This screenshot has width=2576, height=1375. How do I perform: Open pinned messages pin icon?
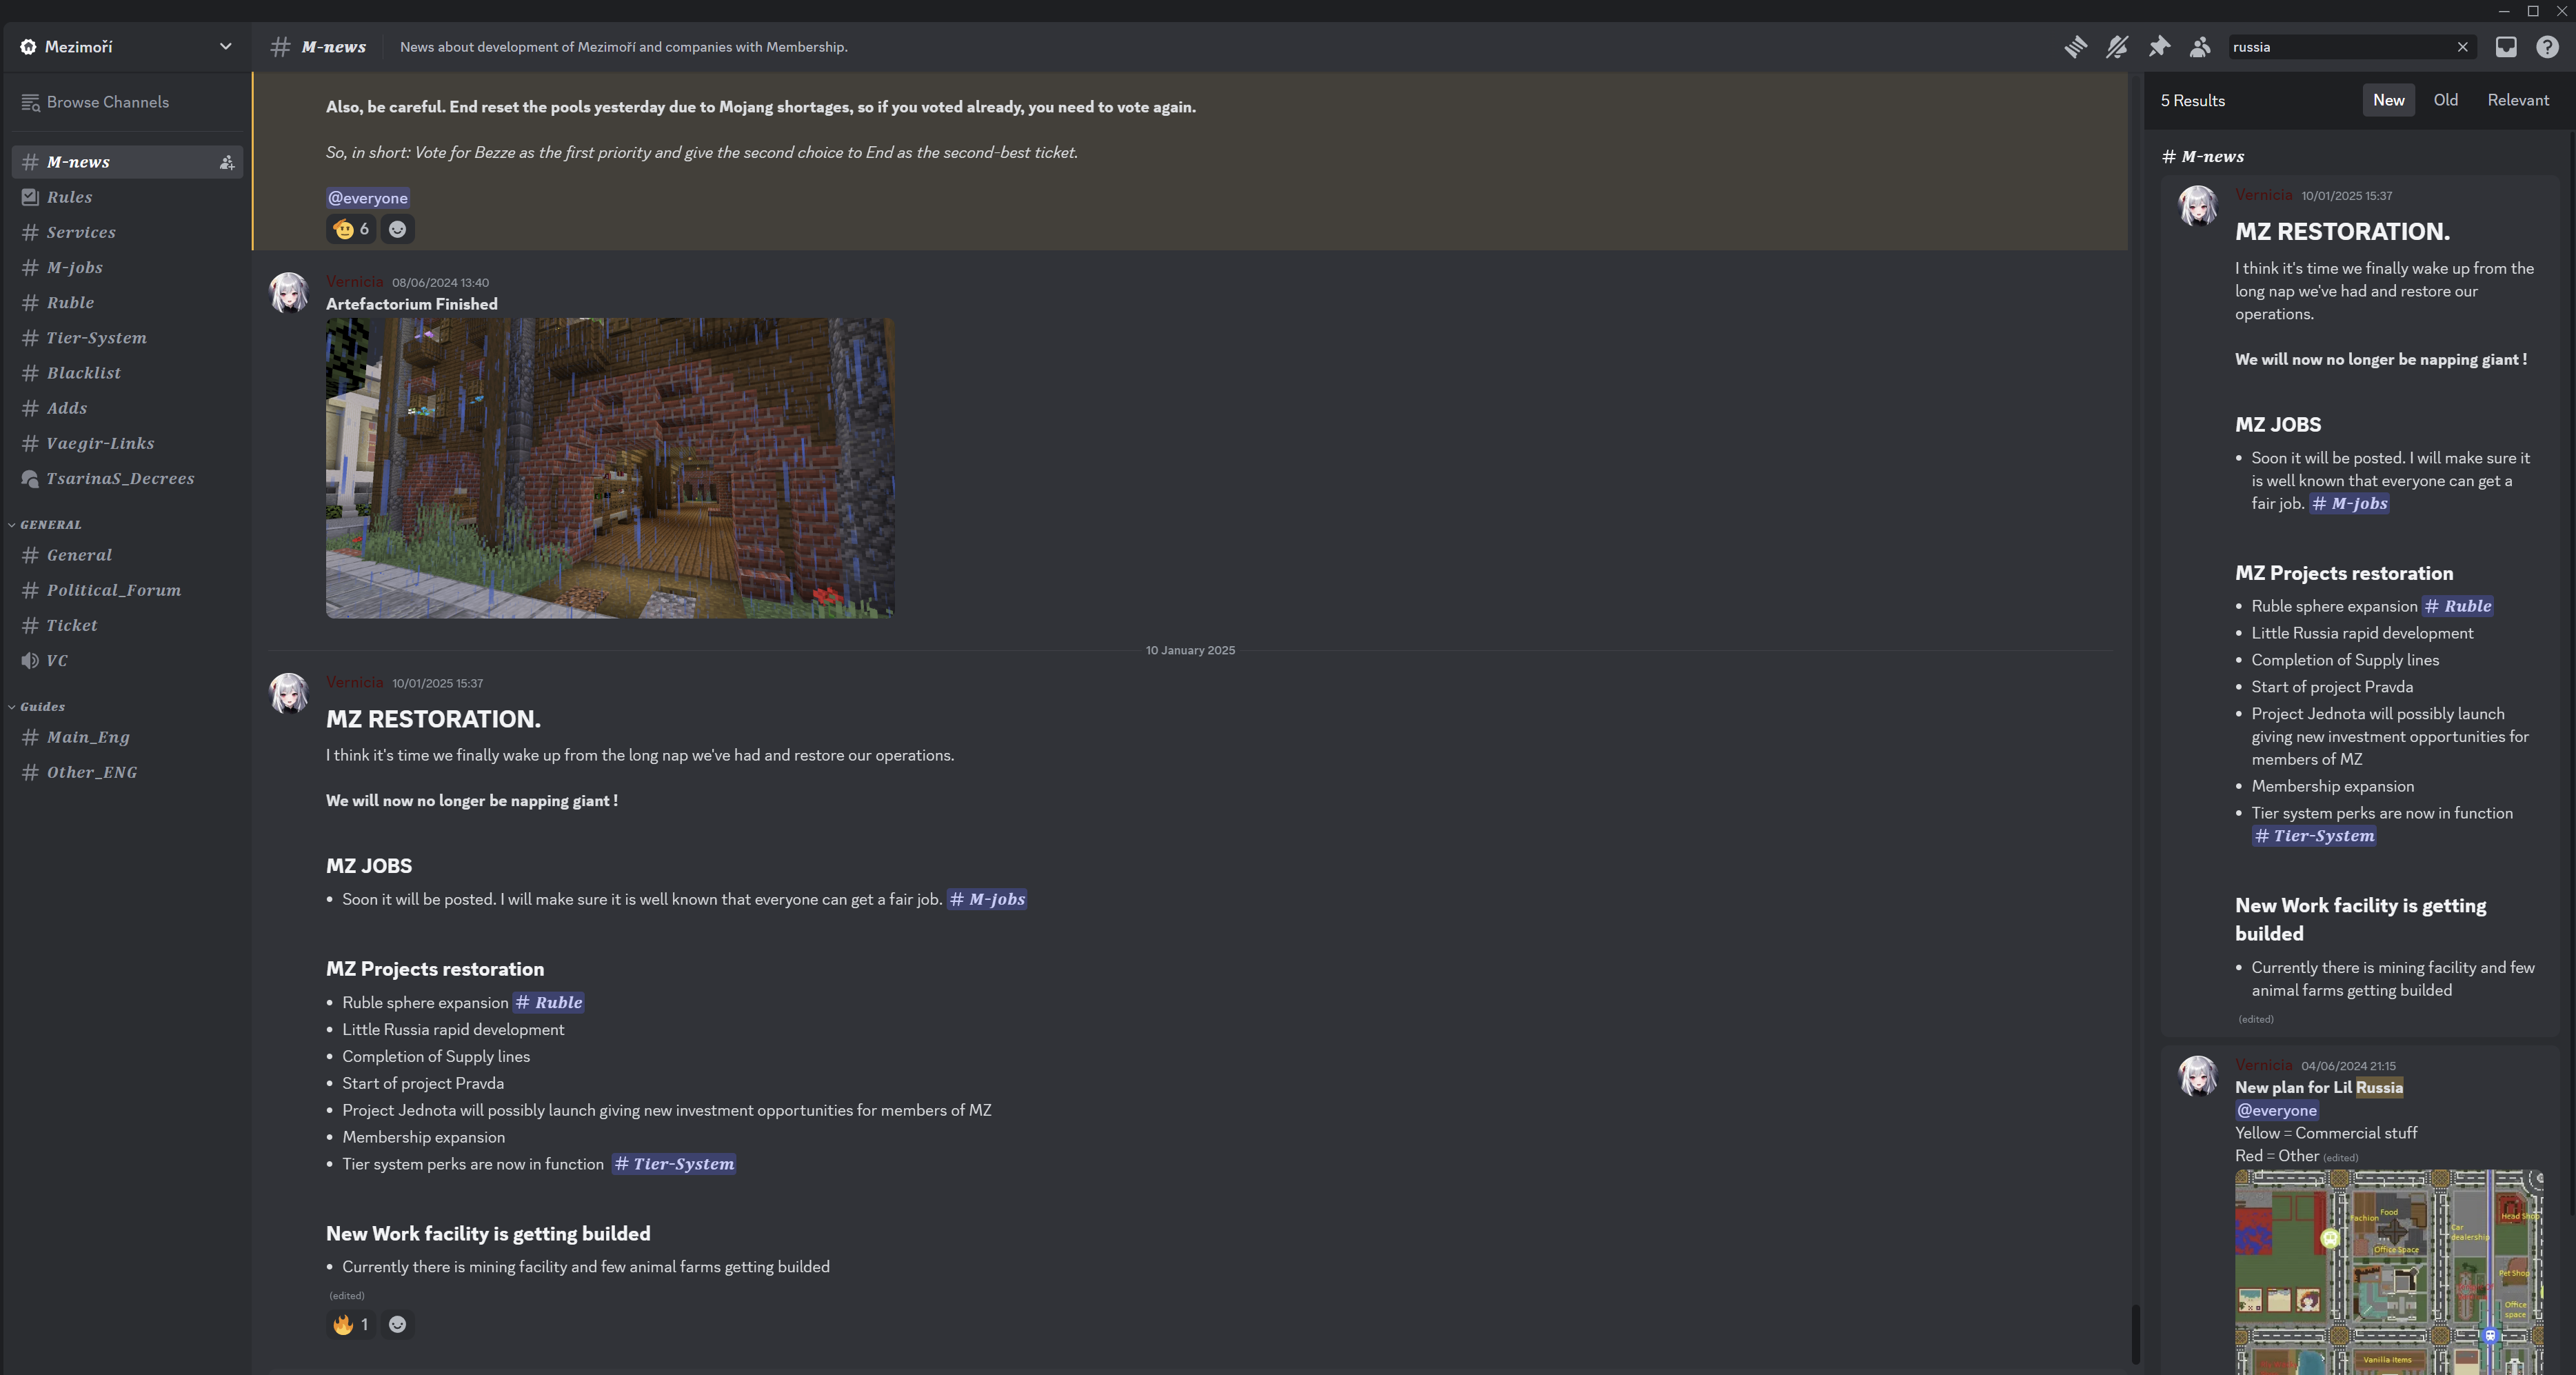(2159, 47)
